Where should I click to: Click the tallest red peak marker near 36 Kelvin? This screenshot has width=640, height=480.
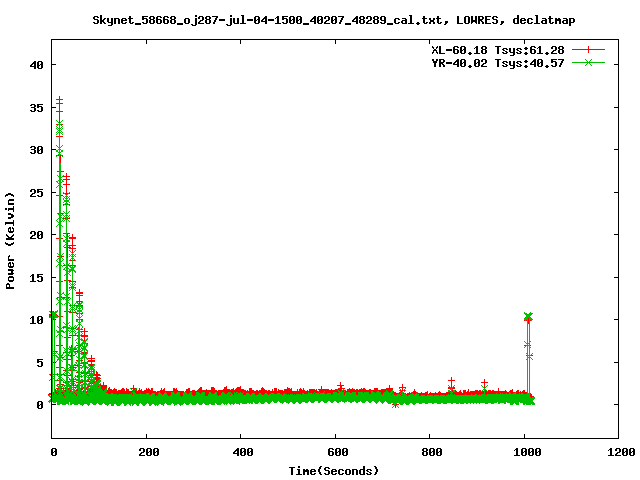pyautogui.click(x=60, y=100)
